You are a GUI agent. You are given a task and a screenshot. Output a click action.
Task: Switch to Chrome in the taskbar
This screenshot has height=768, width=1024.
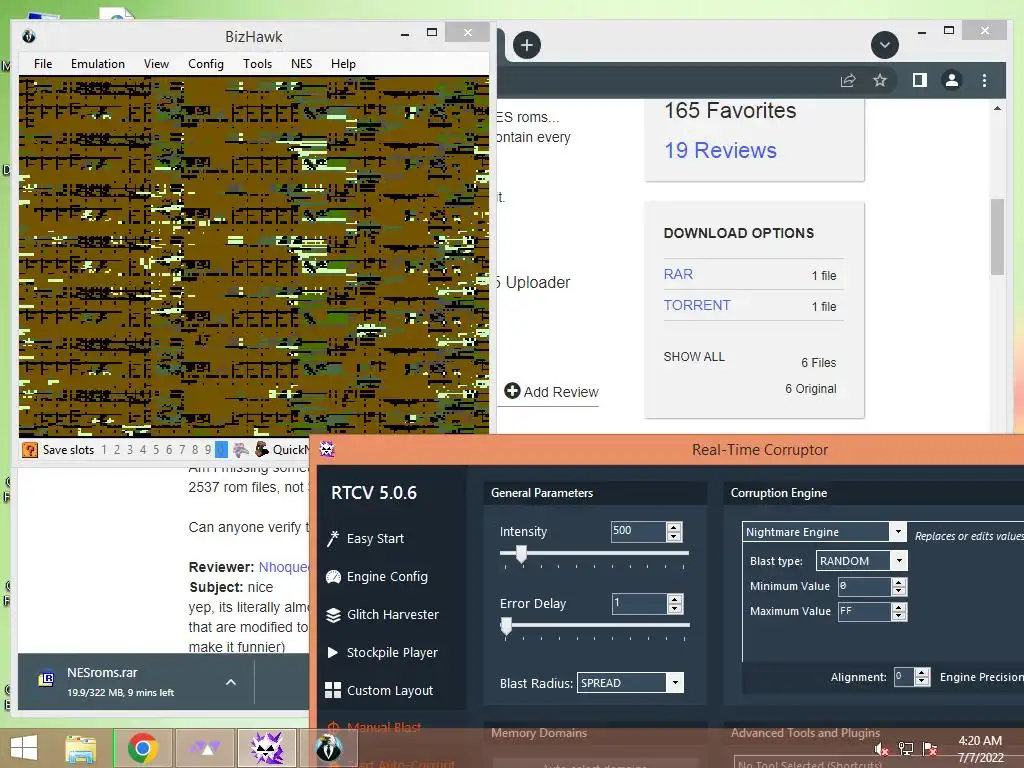[142, 748]
